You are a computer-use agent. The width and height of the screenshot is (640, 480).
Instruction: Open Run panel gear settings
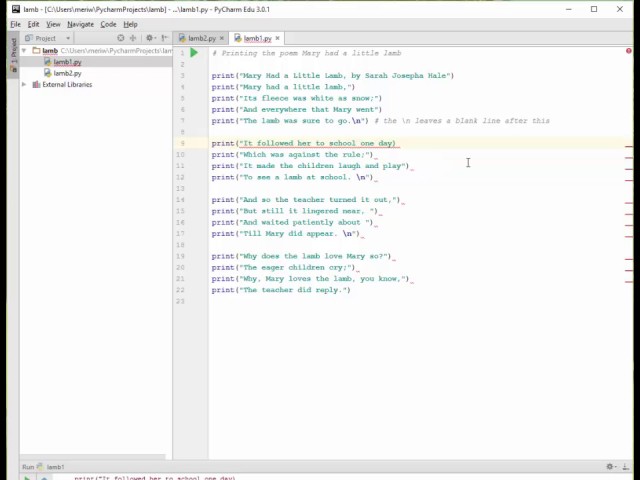click(611, 467)
